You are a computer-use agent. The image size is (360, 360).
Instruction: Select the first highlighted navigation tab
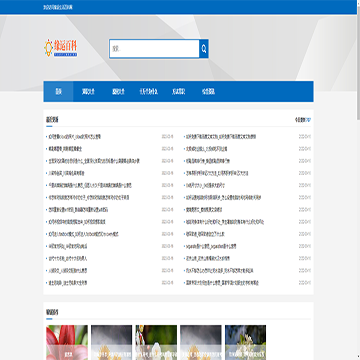point(58,92)
